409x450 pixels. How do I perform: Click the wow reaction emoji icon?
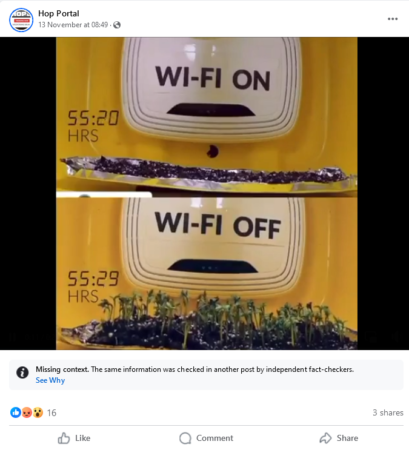pos(38,413)
